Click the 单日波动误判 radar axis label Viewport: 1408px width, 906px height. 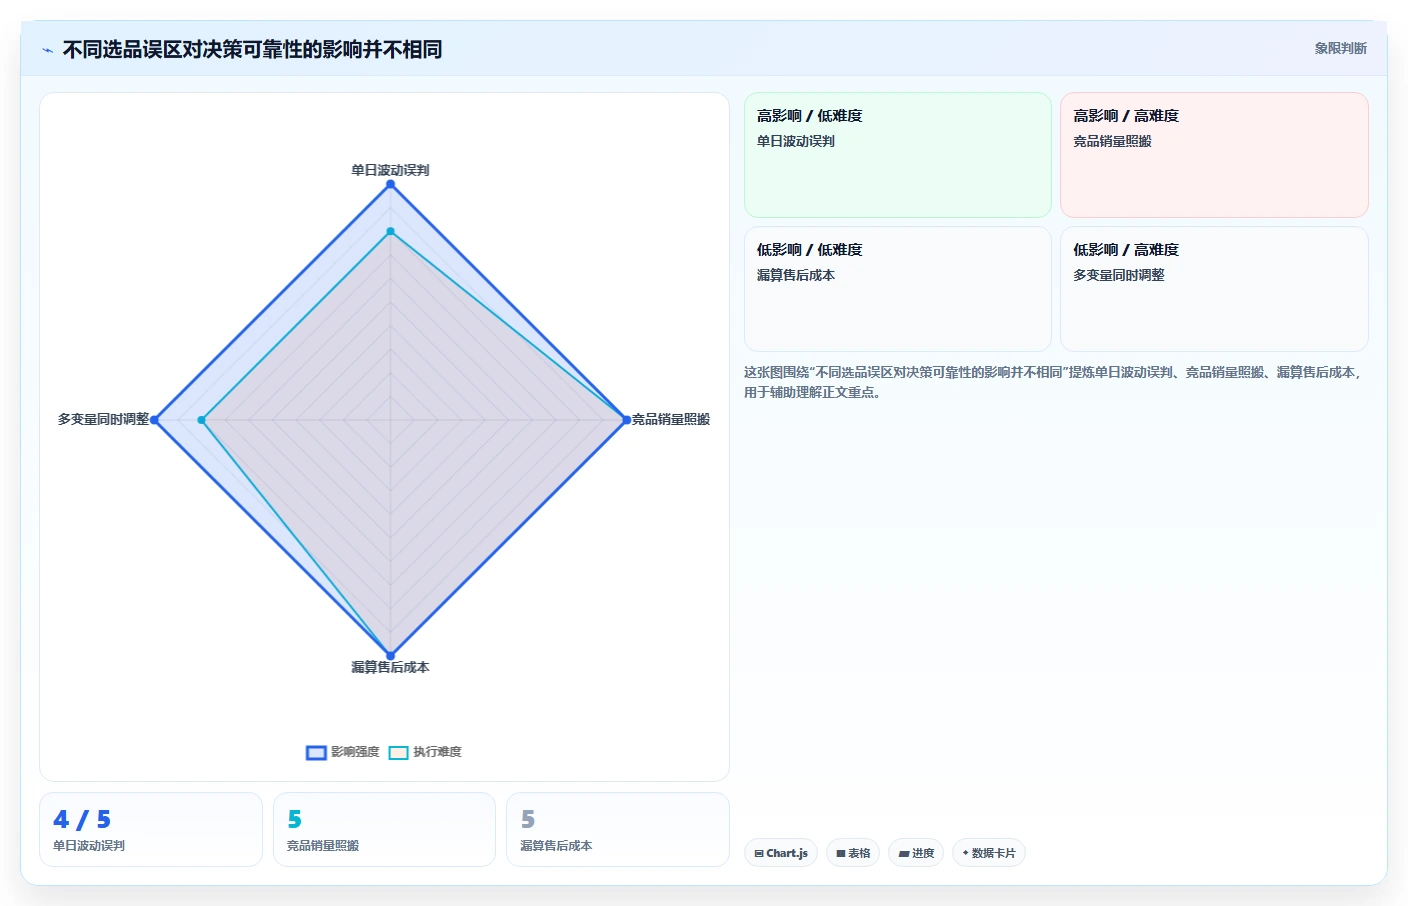click(x=390, y=170)
